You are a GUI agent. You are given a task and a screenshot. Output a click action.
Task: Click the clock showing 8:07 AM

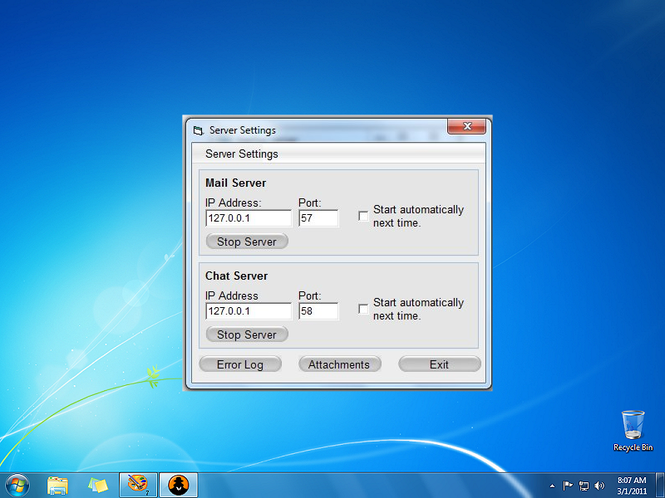[x=631, y=485]
